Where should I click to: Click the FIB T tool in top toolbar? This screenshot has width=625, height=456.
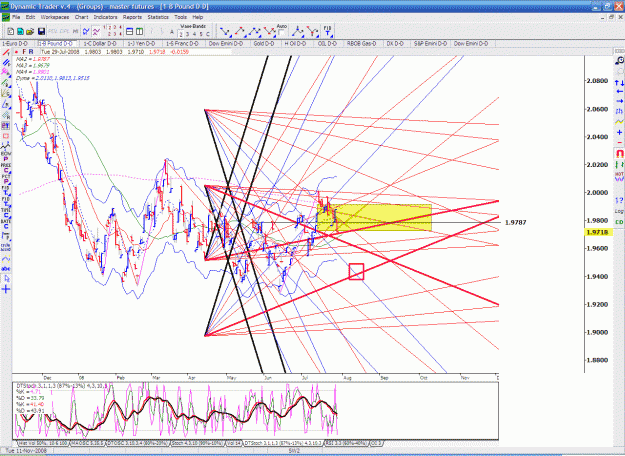(x=327, y=31)
